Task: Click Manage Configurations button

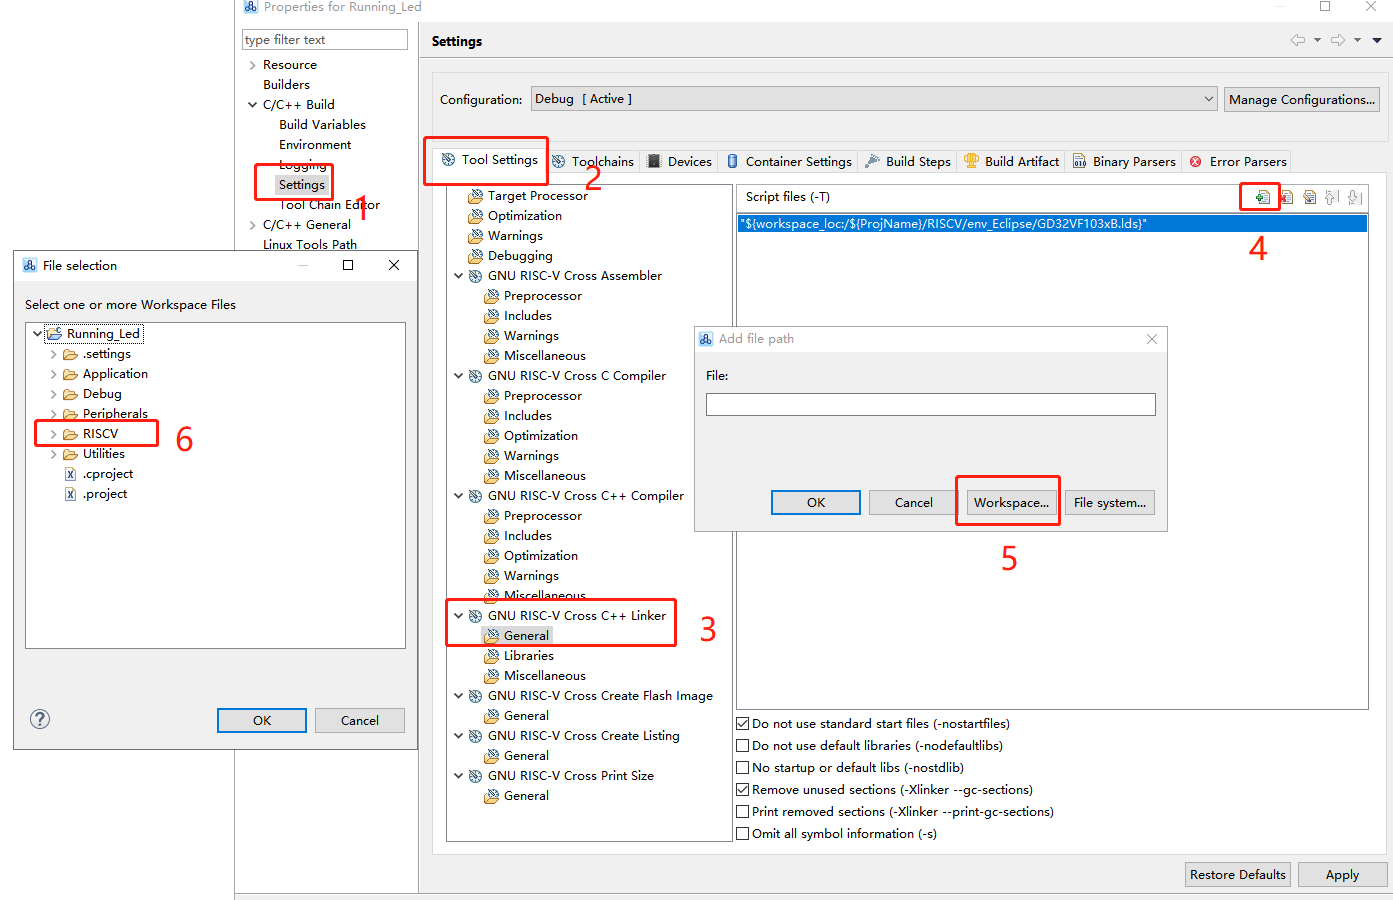Action: (1302, 99)
